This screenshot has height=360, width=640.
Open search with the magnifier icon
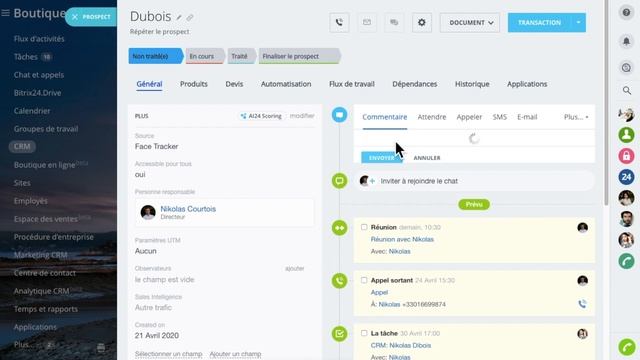(627, 90)
